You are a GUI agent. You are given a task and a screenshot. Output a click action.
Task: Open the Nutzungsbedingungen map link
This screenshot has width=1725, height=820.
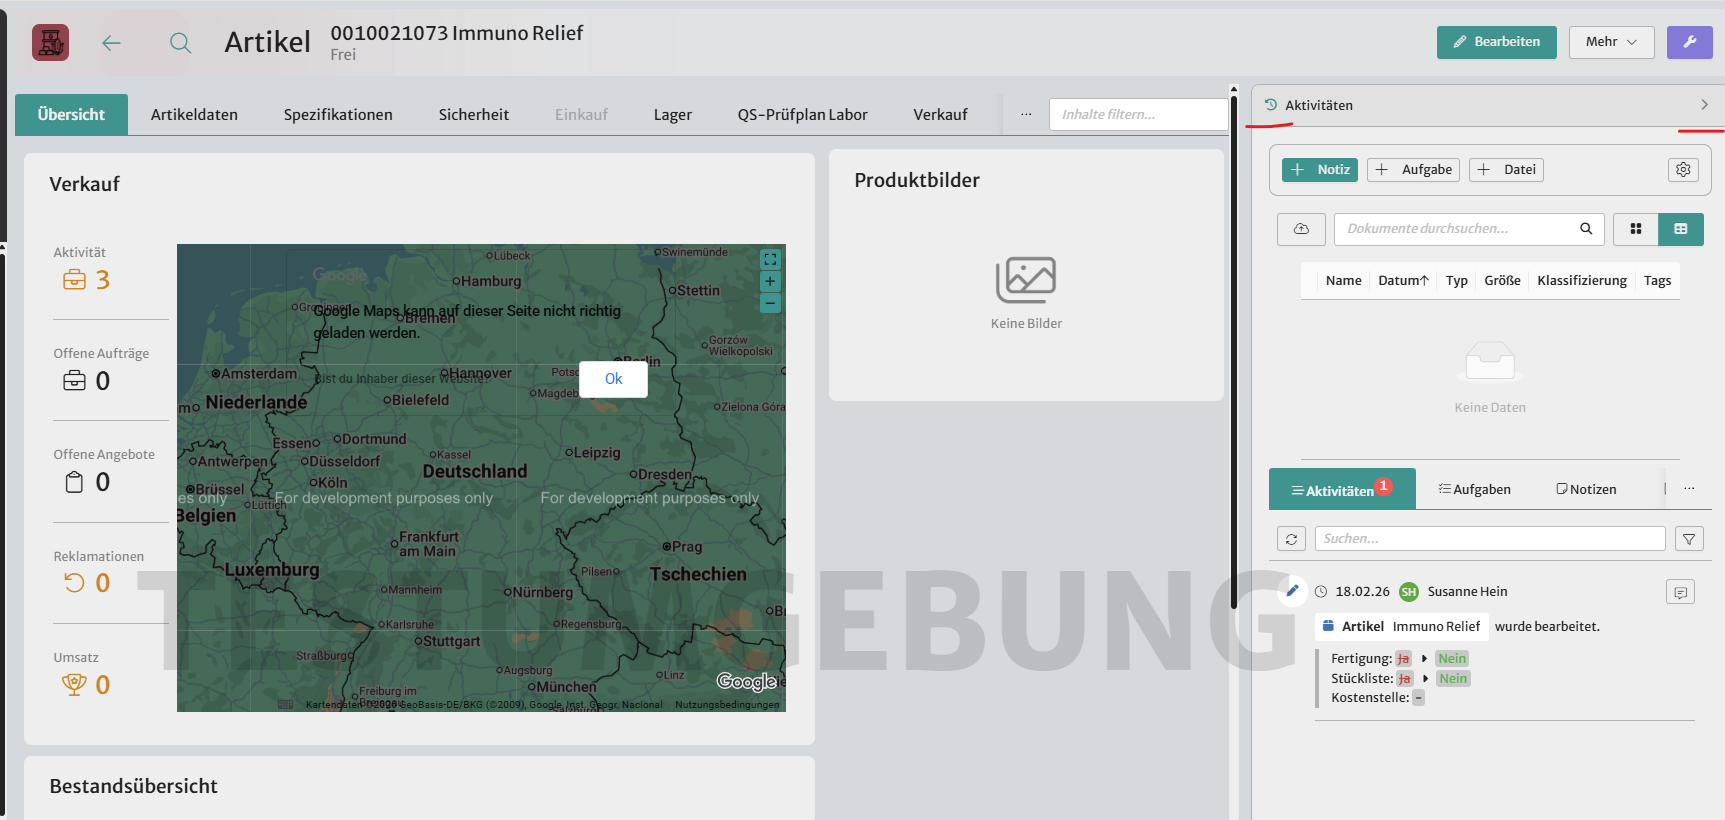click(727, 705)
